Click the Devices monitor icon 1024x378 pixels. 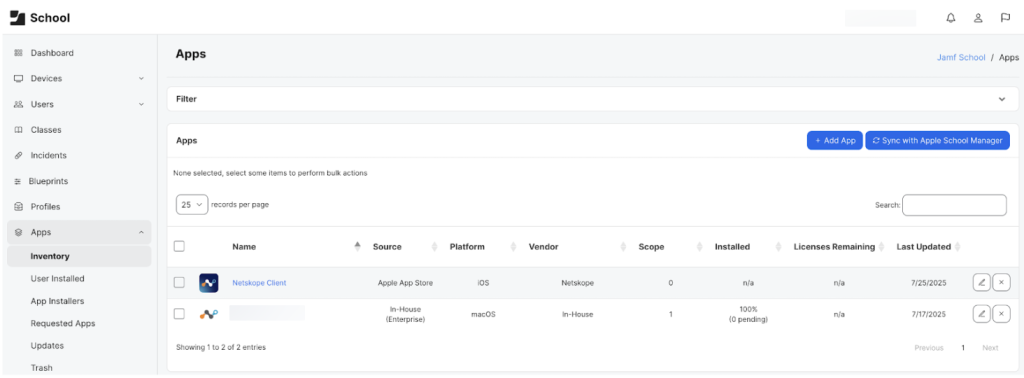[x=18, y=78]
